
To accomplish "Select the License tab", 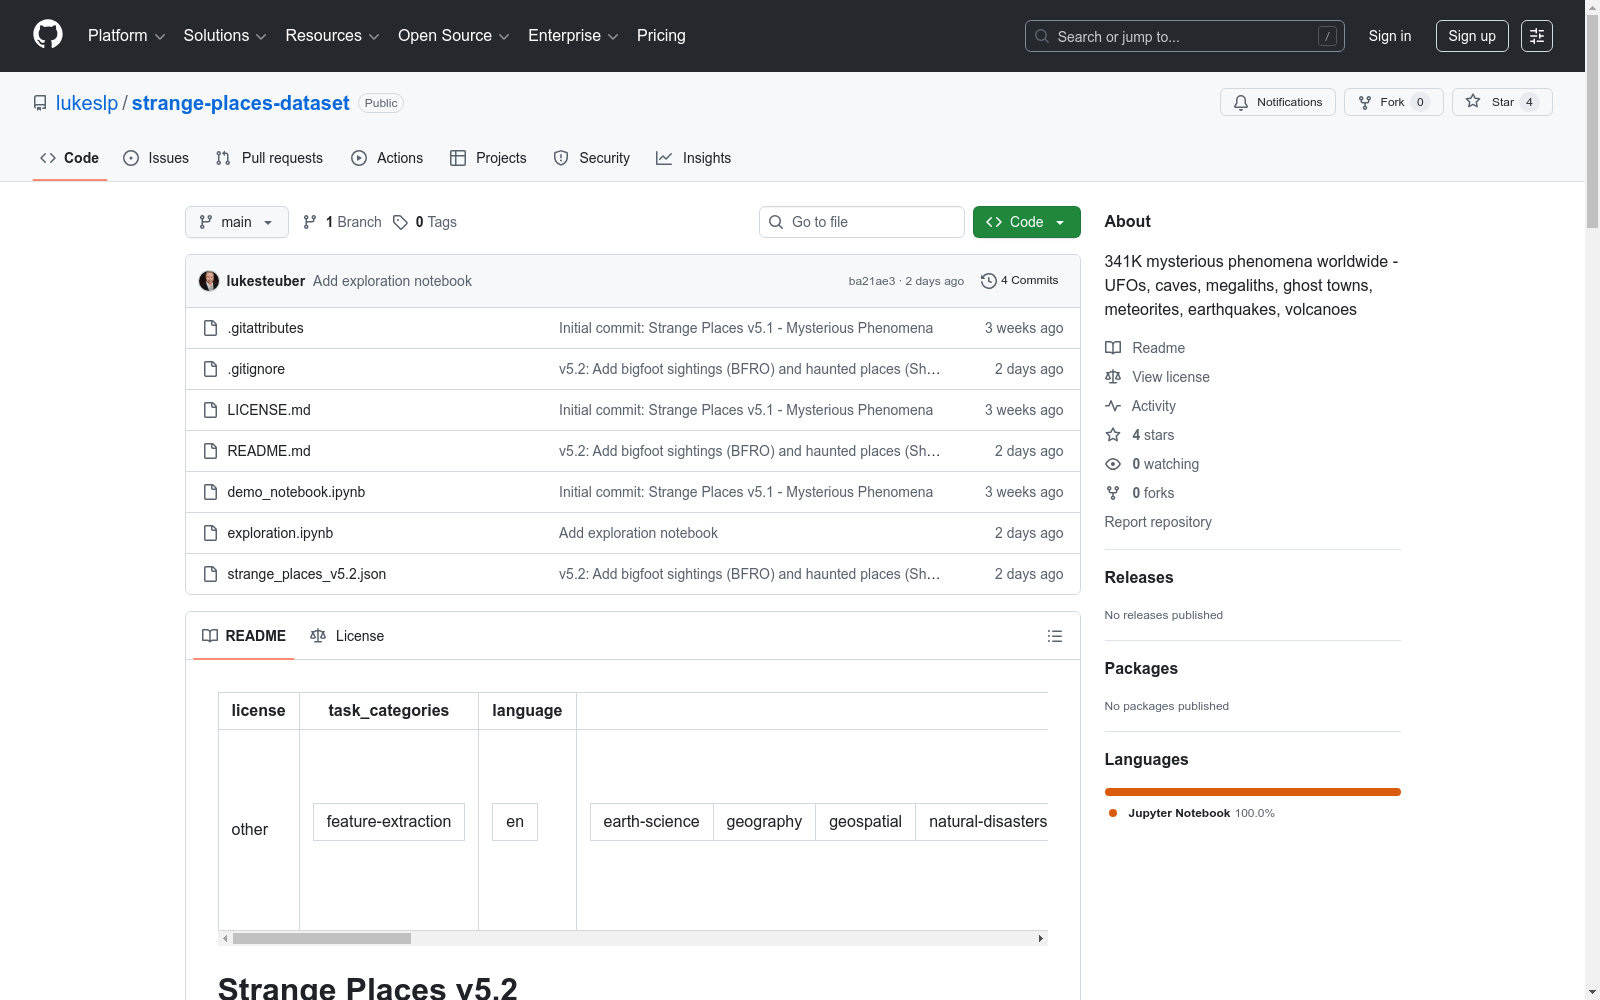I will 347,636.
